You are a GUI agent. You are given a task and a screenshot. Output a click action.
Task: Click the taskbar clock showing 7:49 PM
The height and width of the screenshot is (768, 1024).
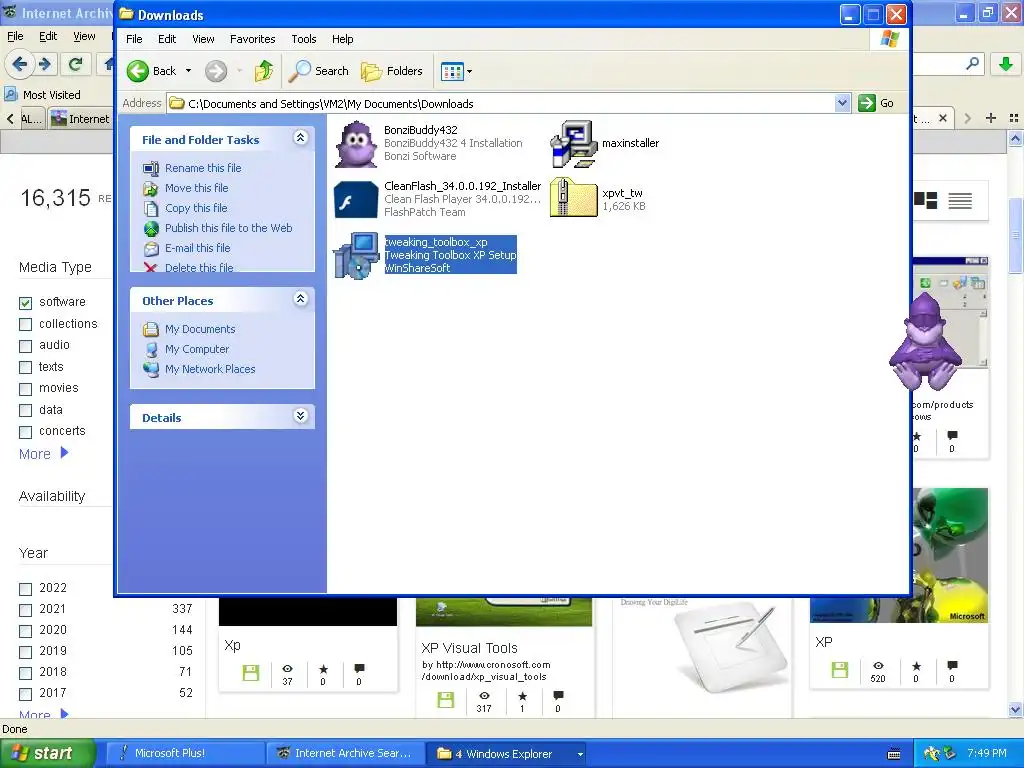(987, 753)
